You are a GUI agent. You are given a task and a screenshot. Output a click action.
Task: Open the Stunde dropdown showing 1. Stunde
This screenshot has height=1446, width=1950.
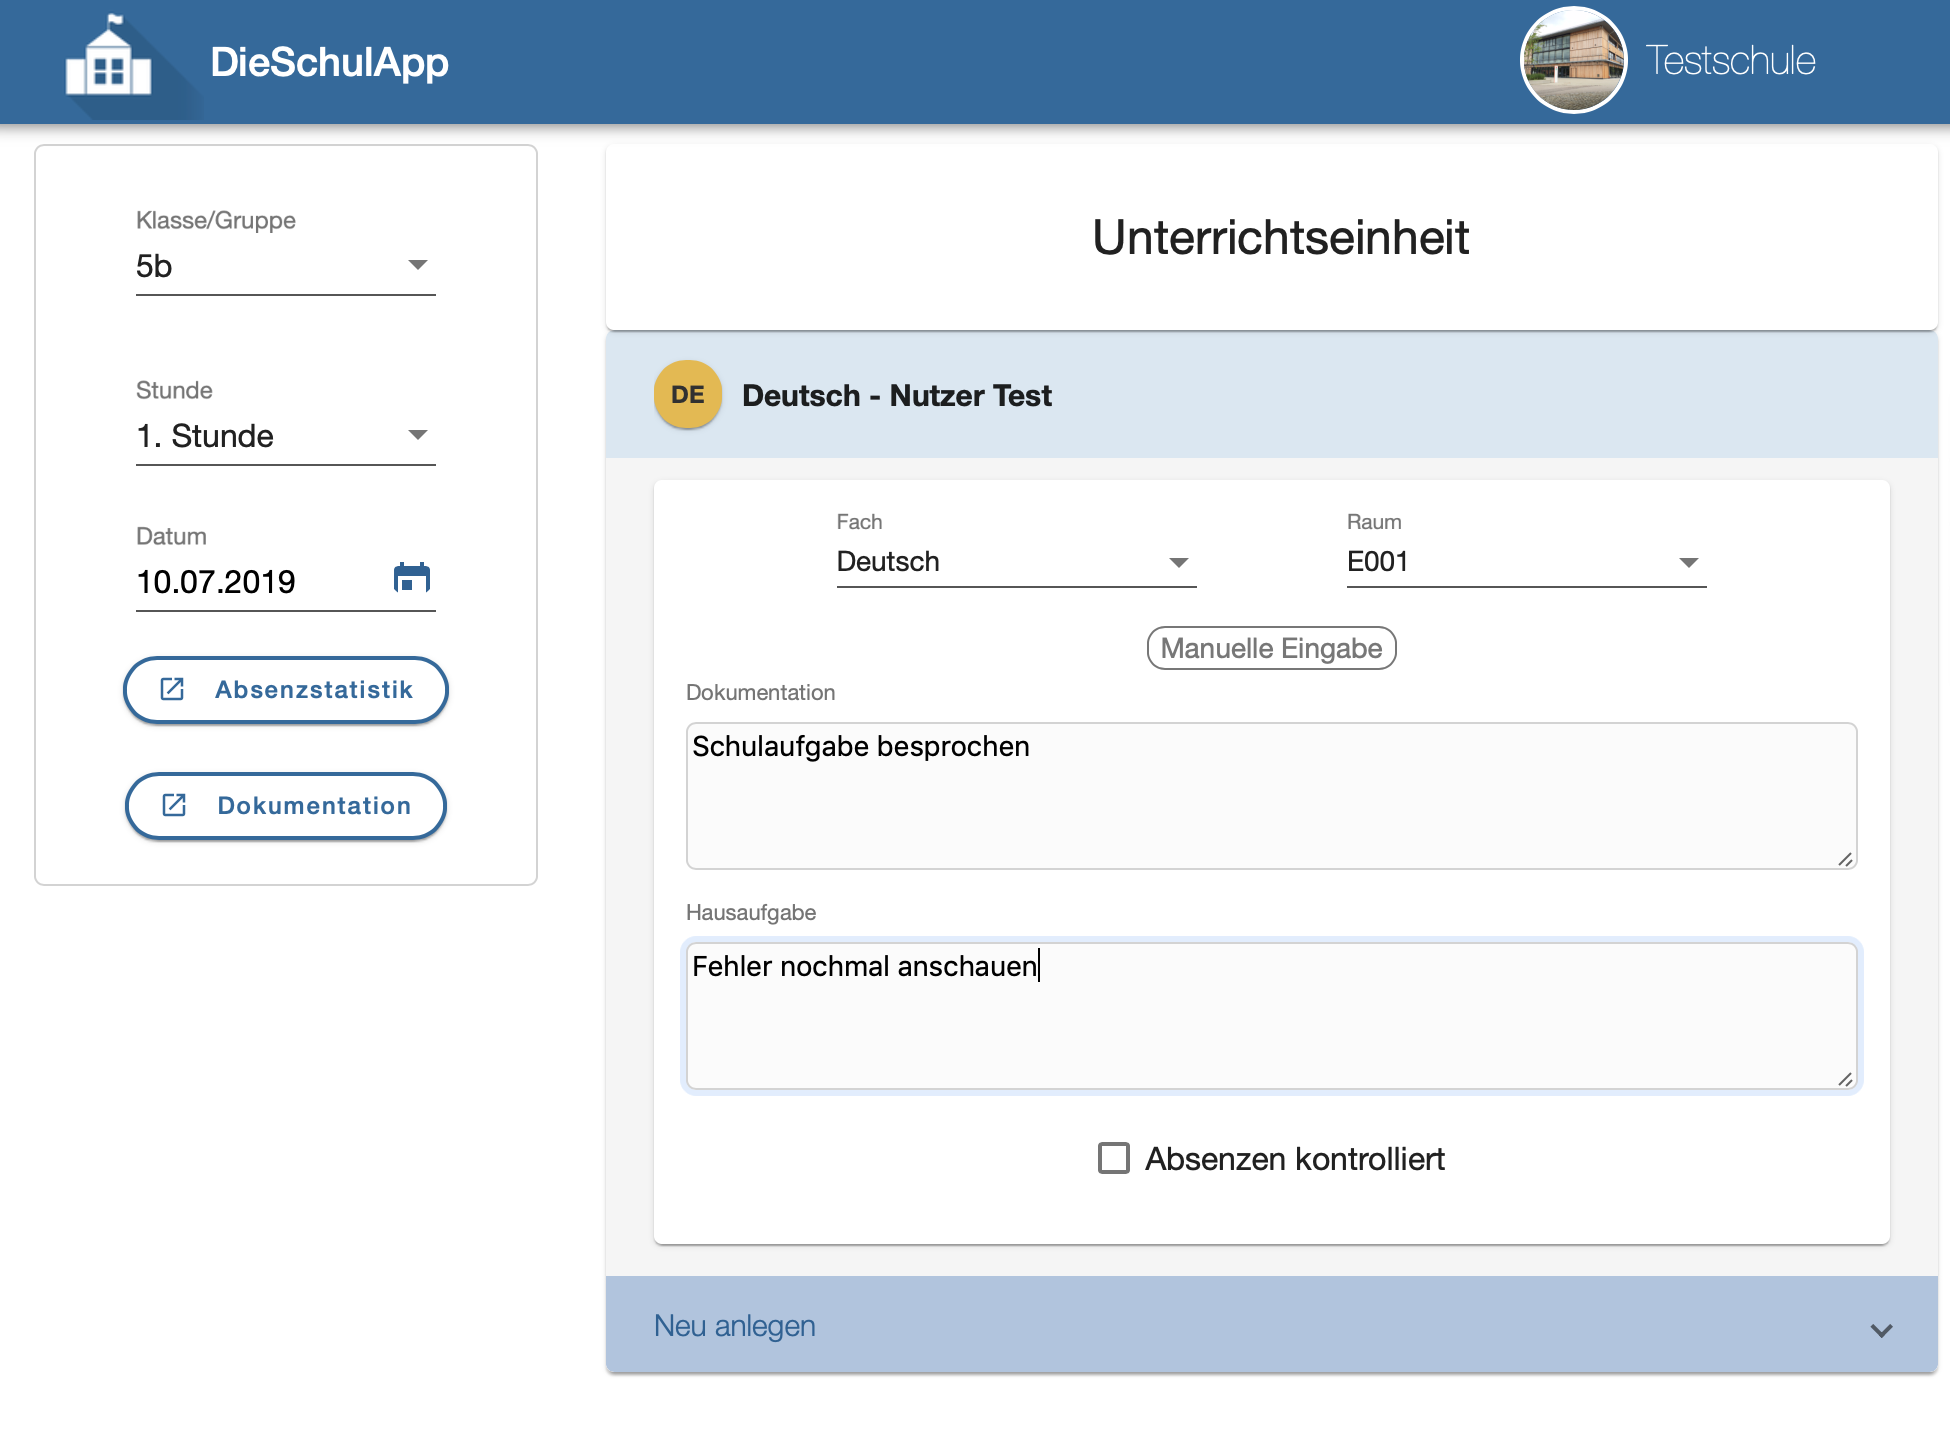coord(286,436)
